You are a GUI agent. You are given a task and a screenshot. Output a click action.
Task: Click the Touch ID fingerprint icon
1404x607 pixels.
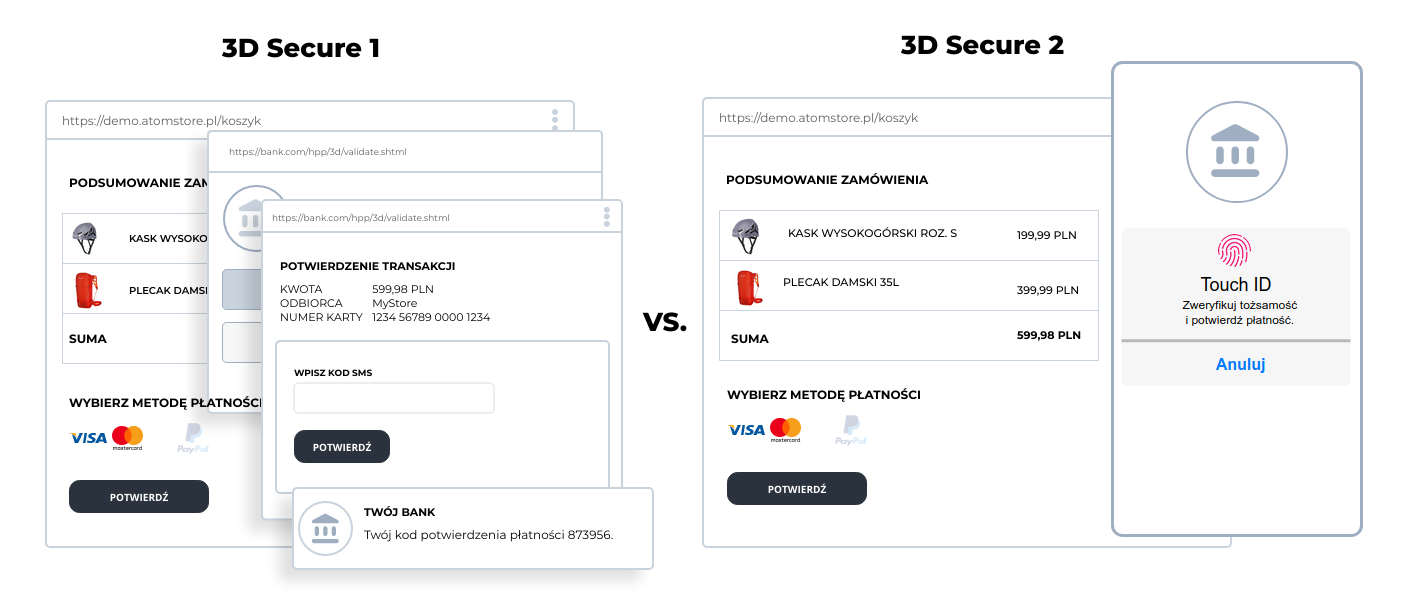pos(1234,250)
